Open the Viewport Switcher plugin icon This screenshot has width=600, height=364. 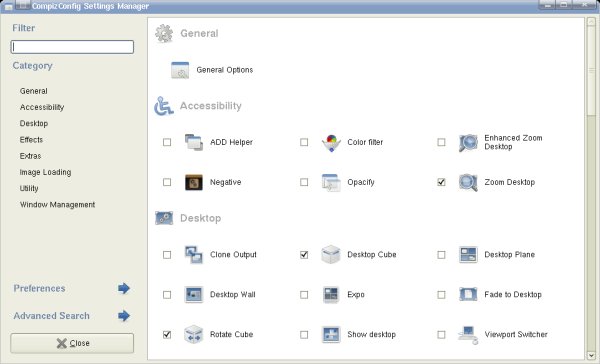click(x=468, y=335)
